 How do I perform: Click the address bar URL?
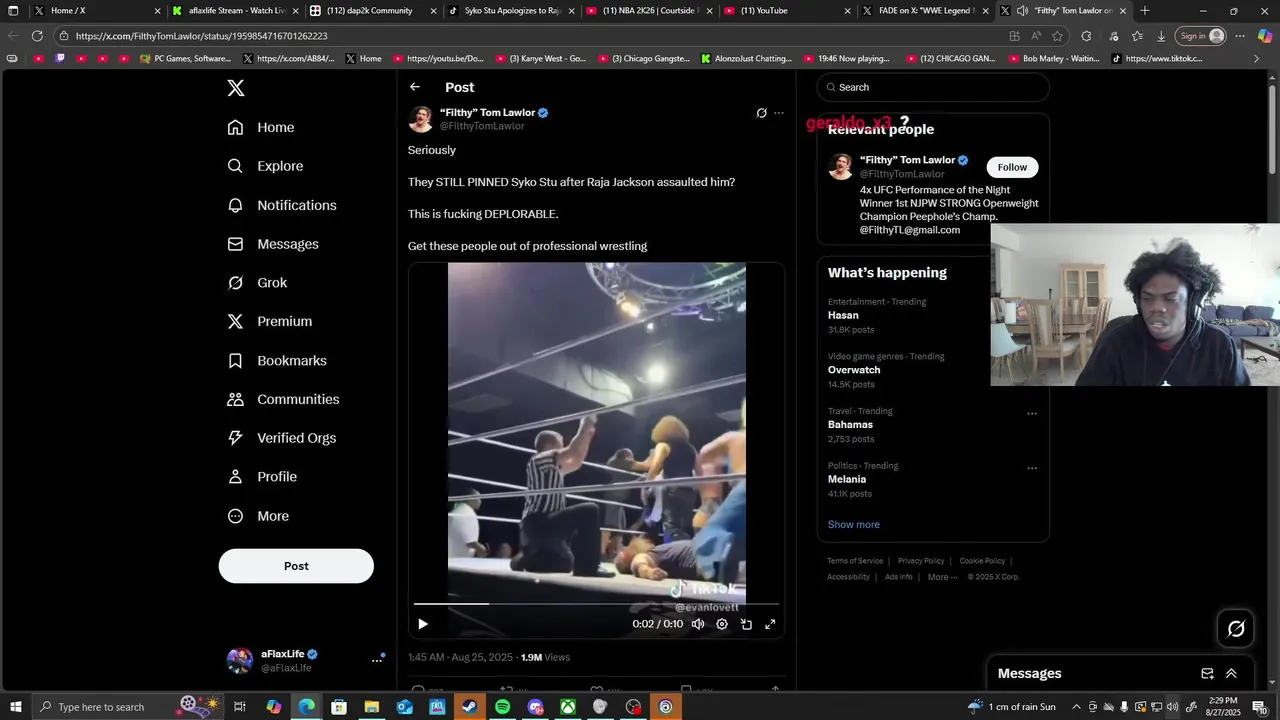click(202, 36)
